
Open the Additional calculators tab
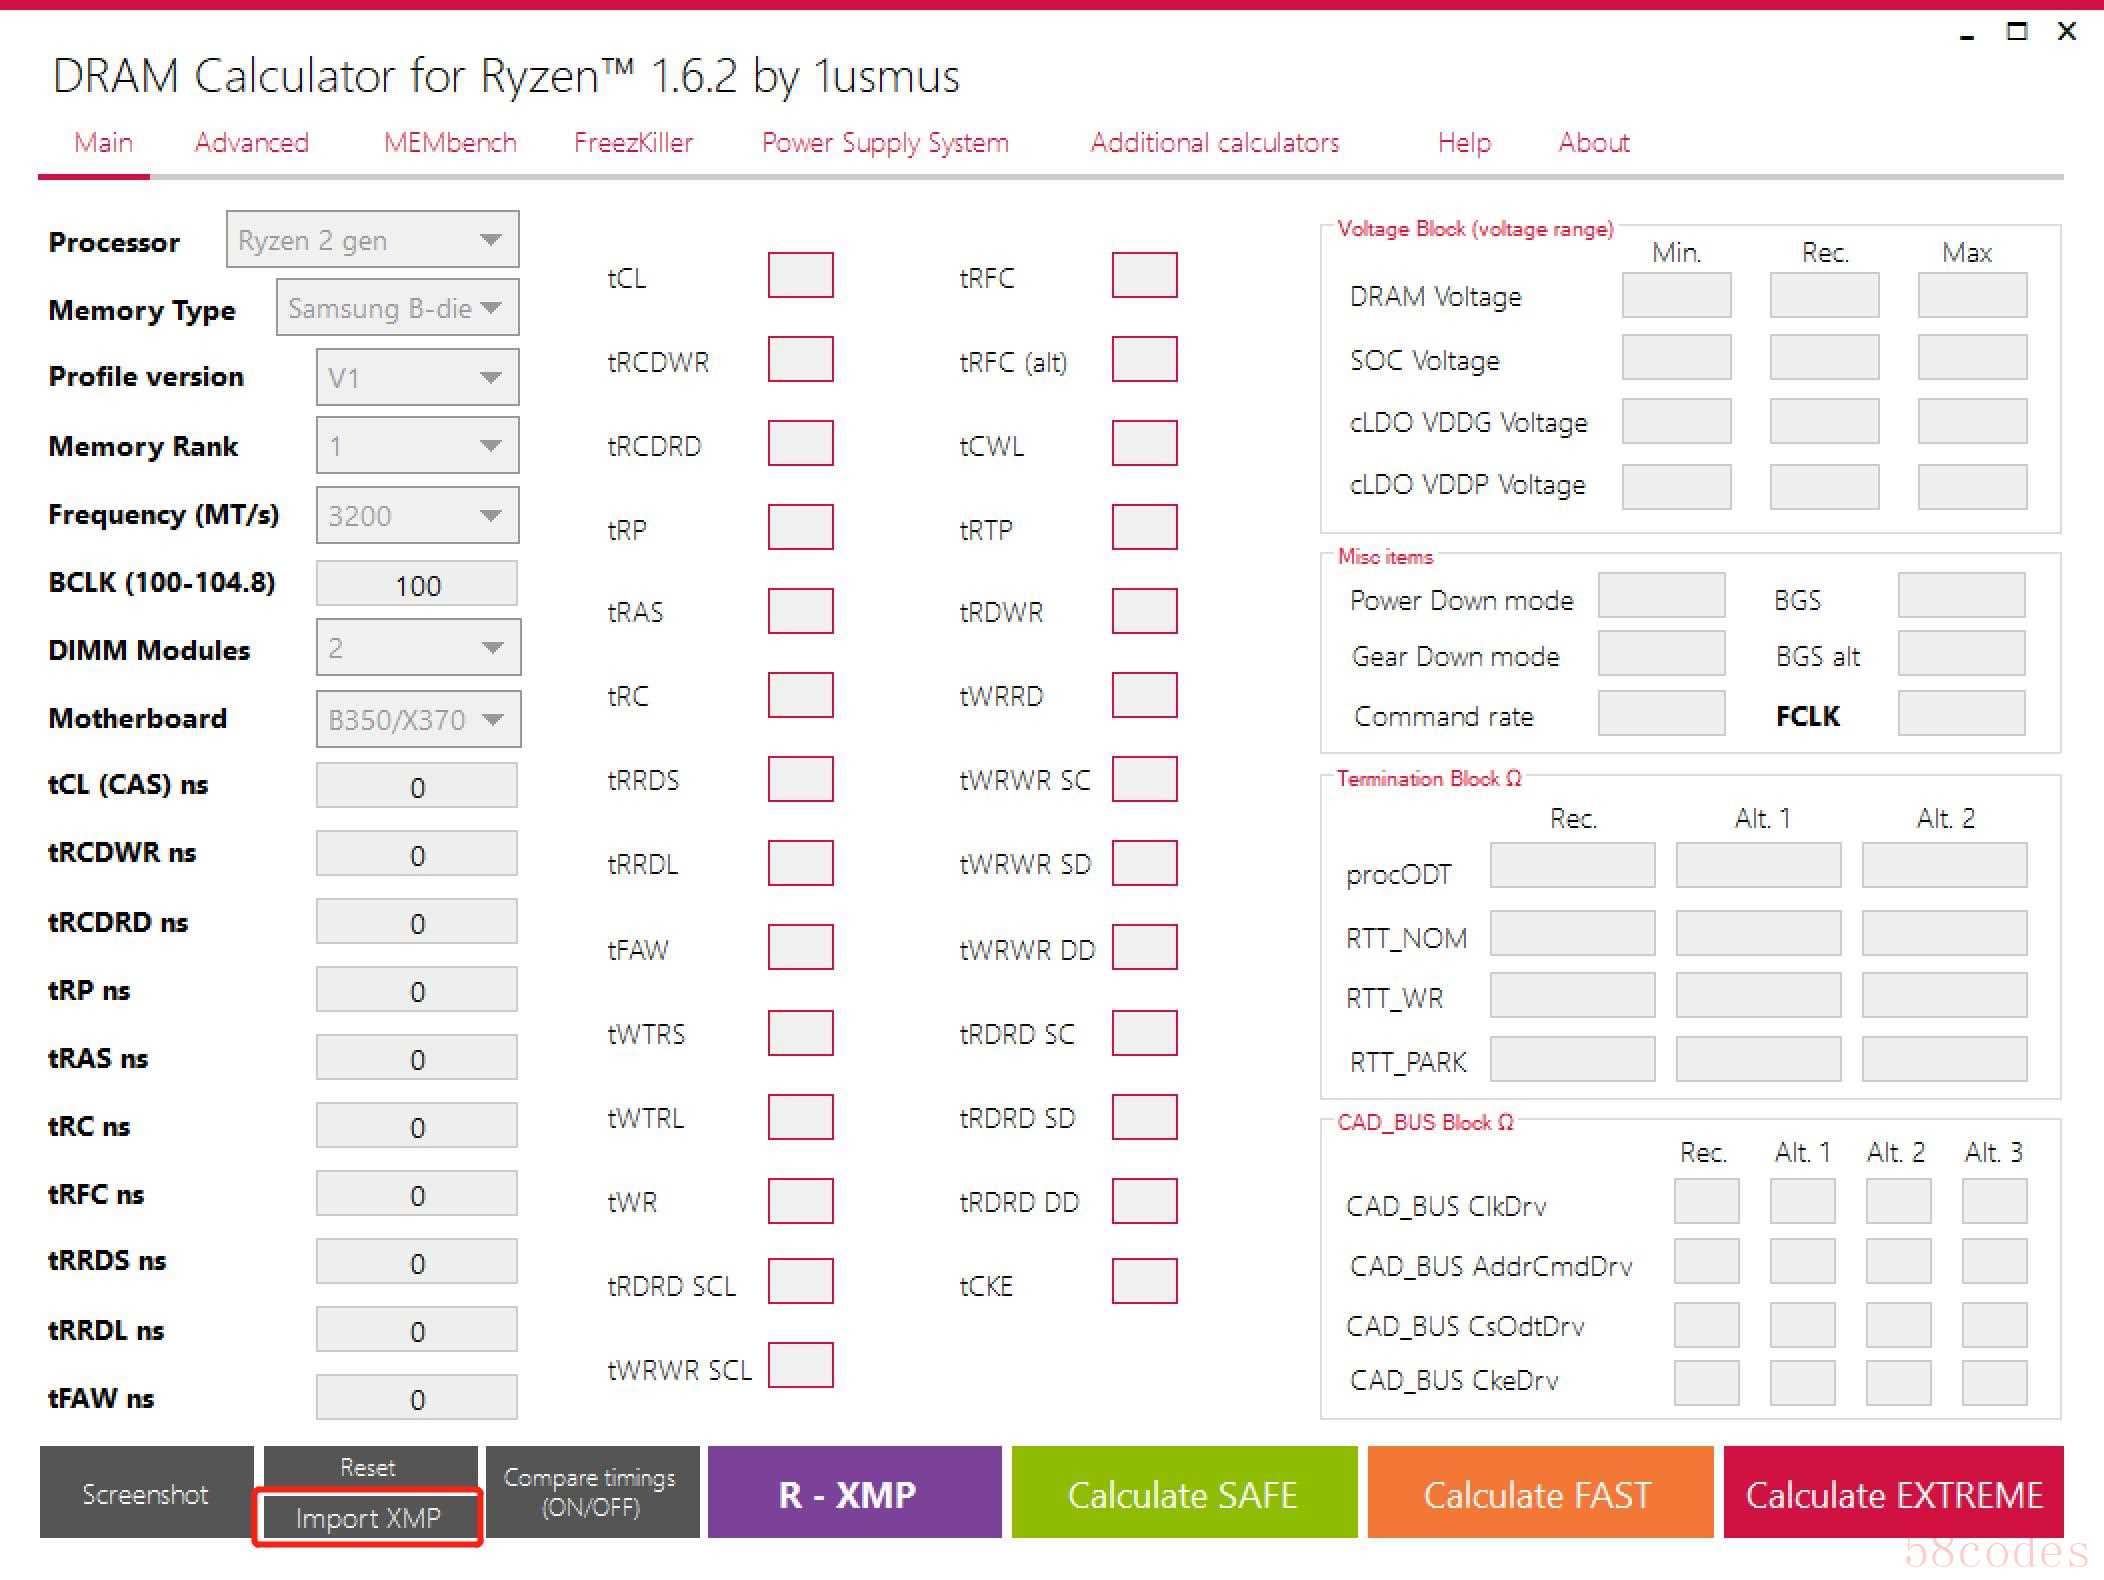[1214, 143]
